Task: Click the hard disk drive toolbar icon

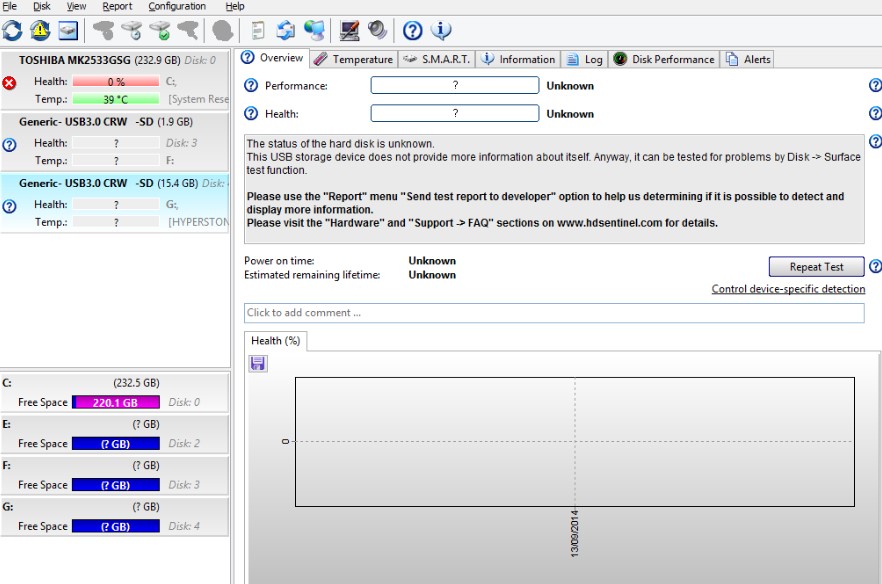Action: tap(68, 30)
